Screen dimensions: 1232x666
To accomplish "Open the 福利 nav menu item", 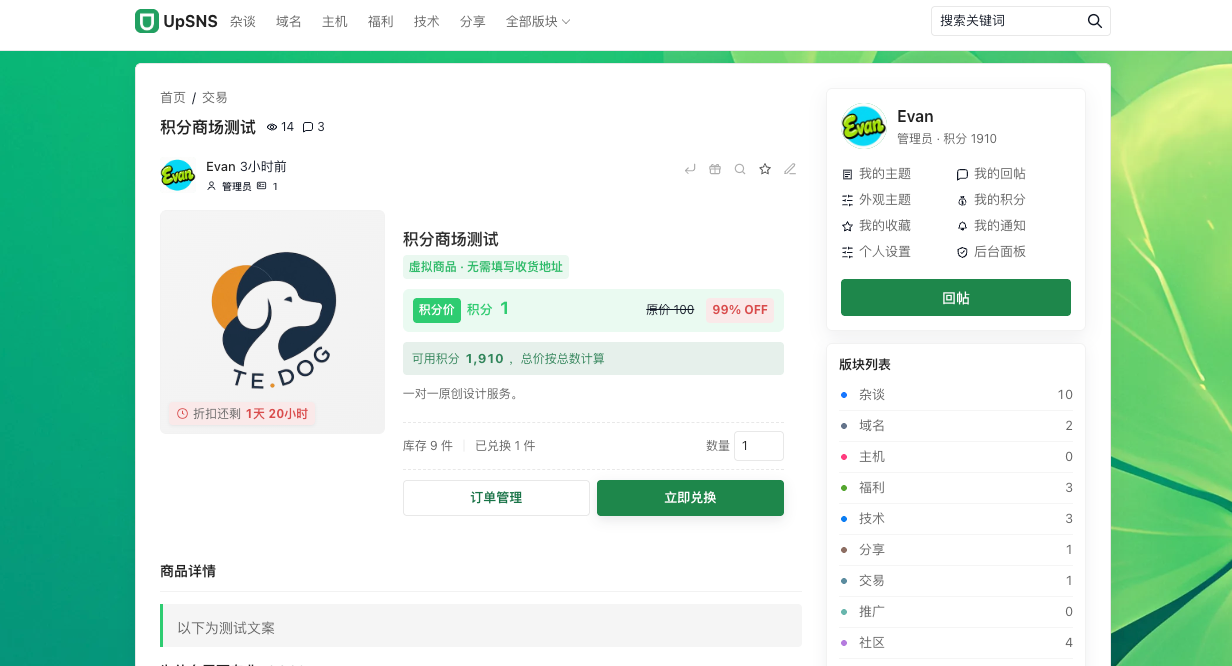I will (381, 21).
